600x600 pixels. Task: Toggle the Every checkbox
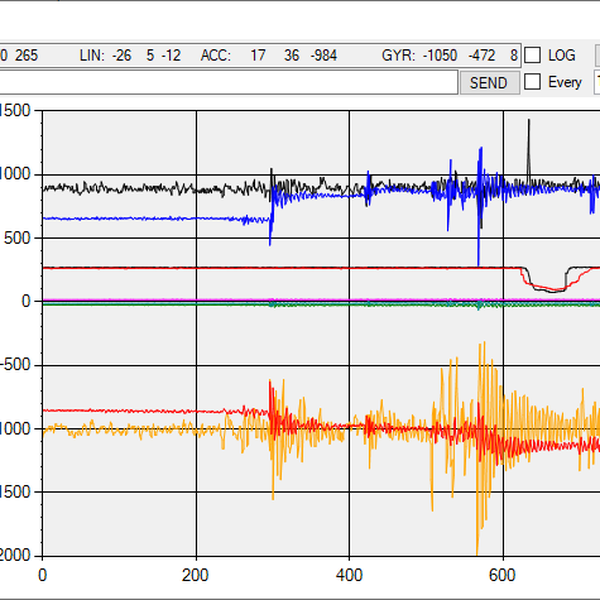pos(534,82)
